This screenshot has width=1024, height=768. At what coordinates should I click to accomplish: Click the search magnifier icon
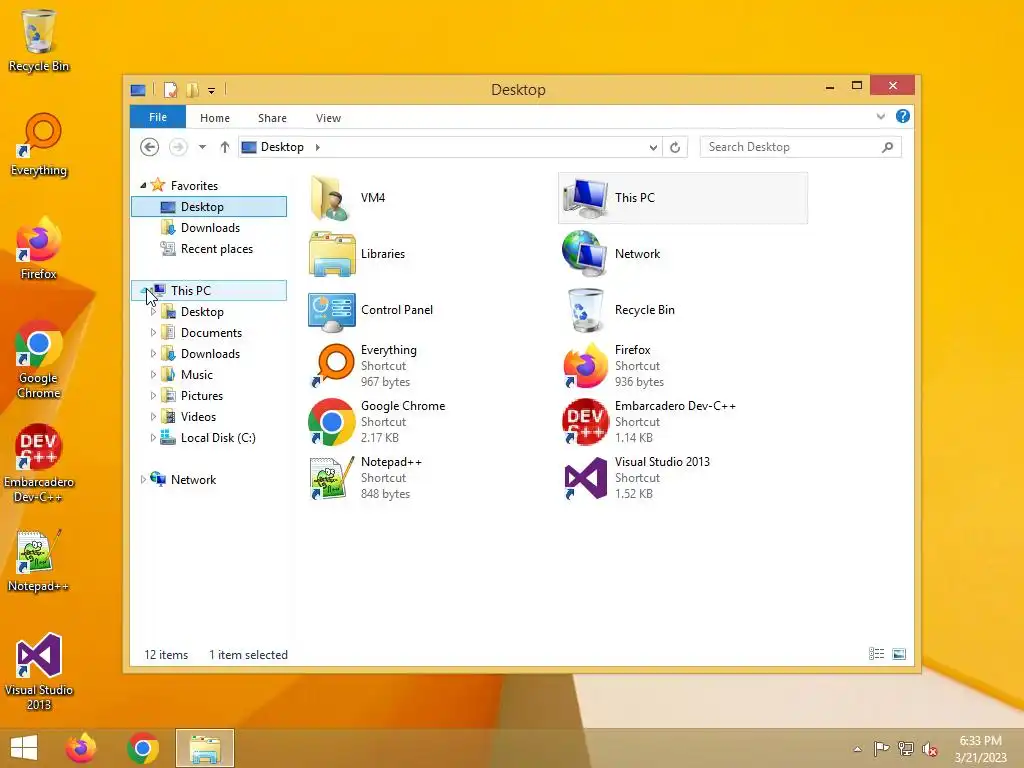887,147
